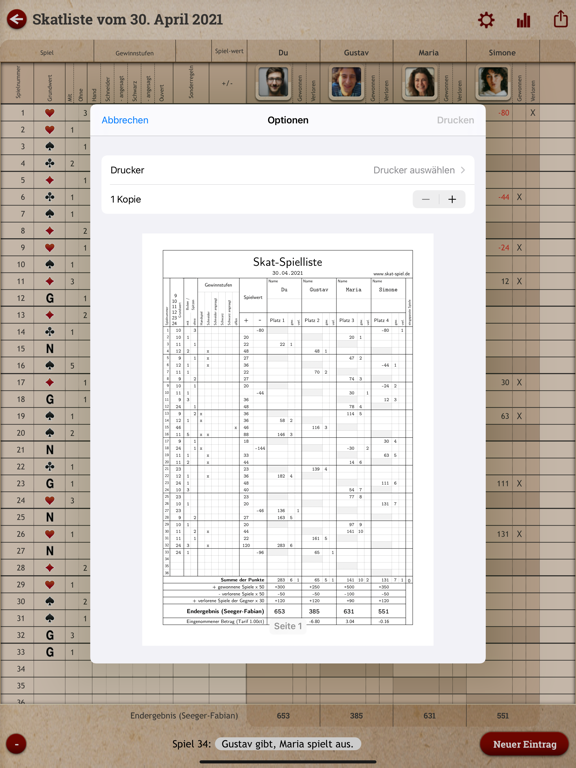Increase copies with the plus stepper
The width and height of the screenshot is (576, 768).
452,199
